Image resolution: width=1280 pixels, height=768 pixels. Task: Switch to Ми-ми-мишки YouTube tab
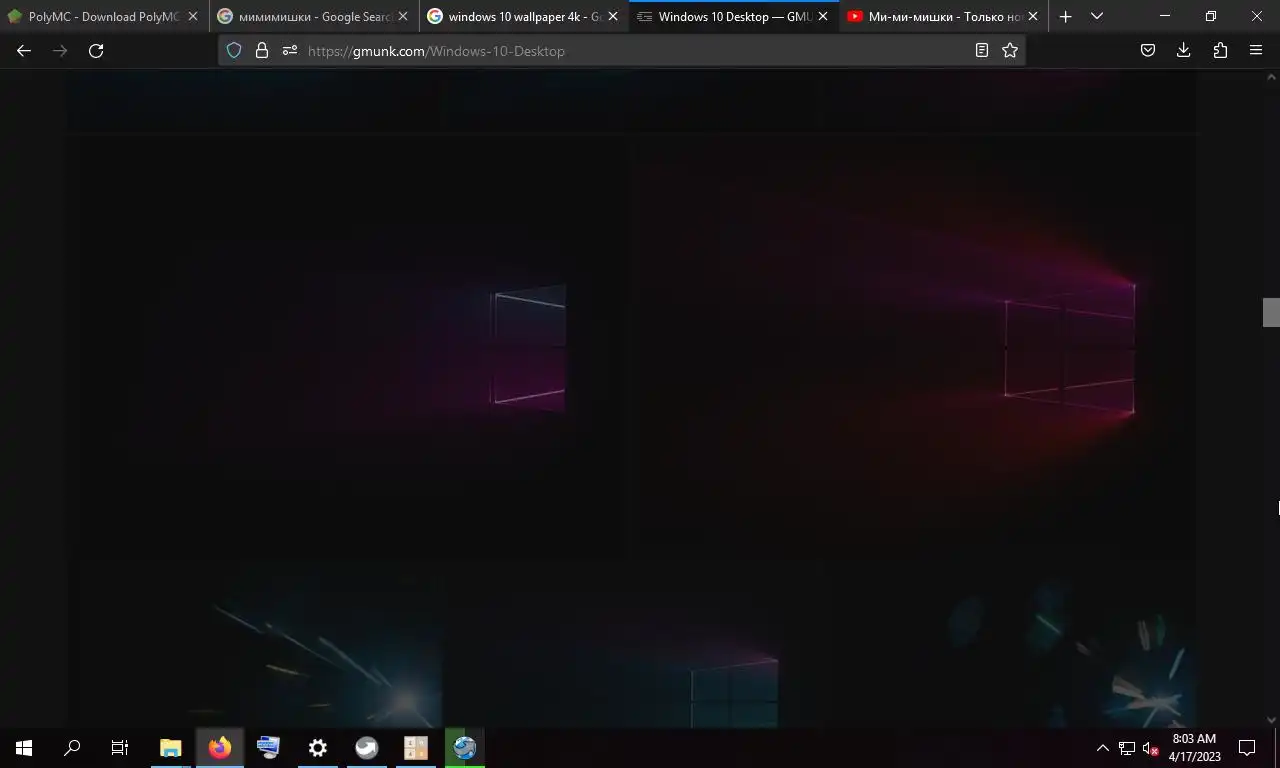pyautogui.click(x=944, y=17)
